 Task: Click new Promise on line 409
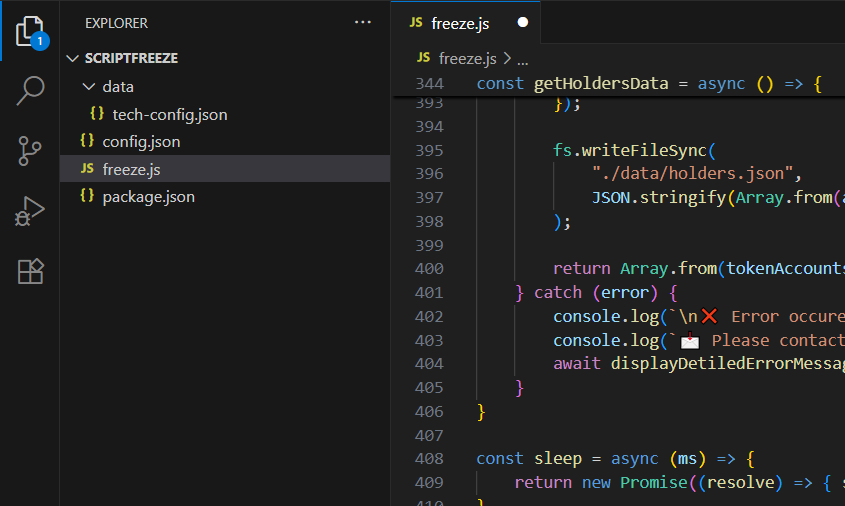click(635, 482)
